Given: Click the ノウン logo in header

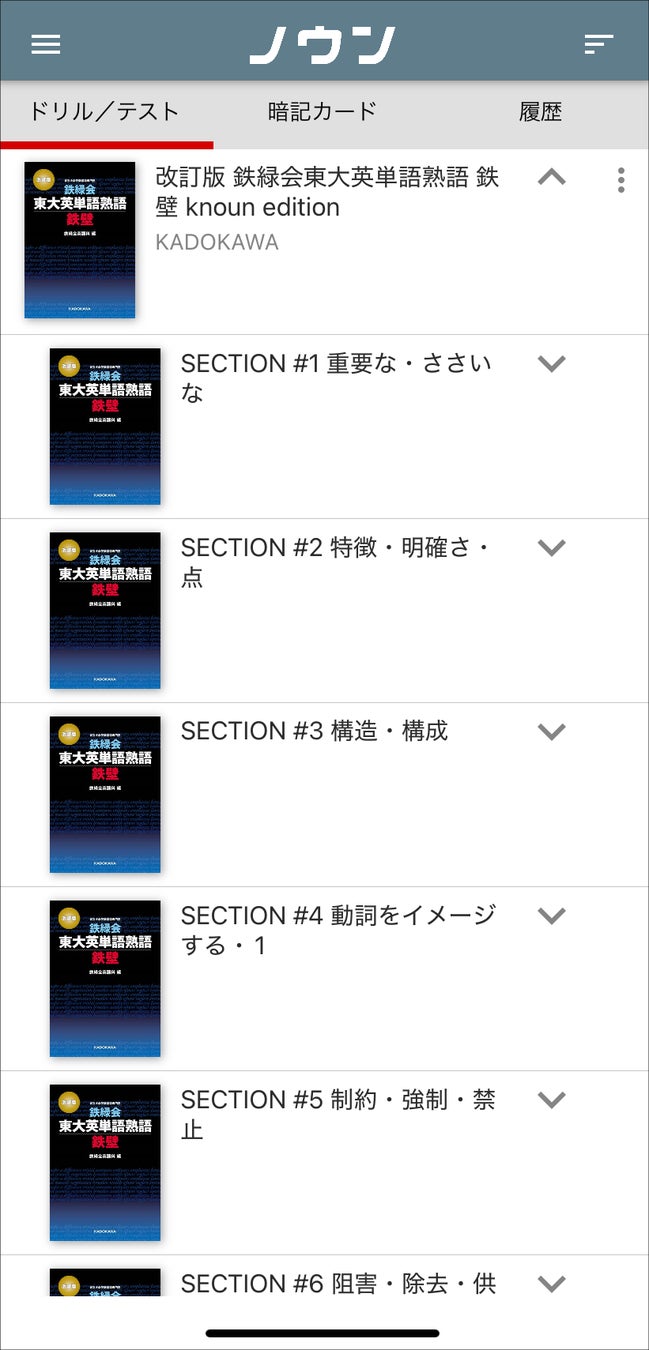Looking at the screenshot, I should click(323, 45).
